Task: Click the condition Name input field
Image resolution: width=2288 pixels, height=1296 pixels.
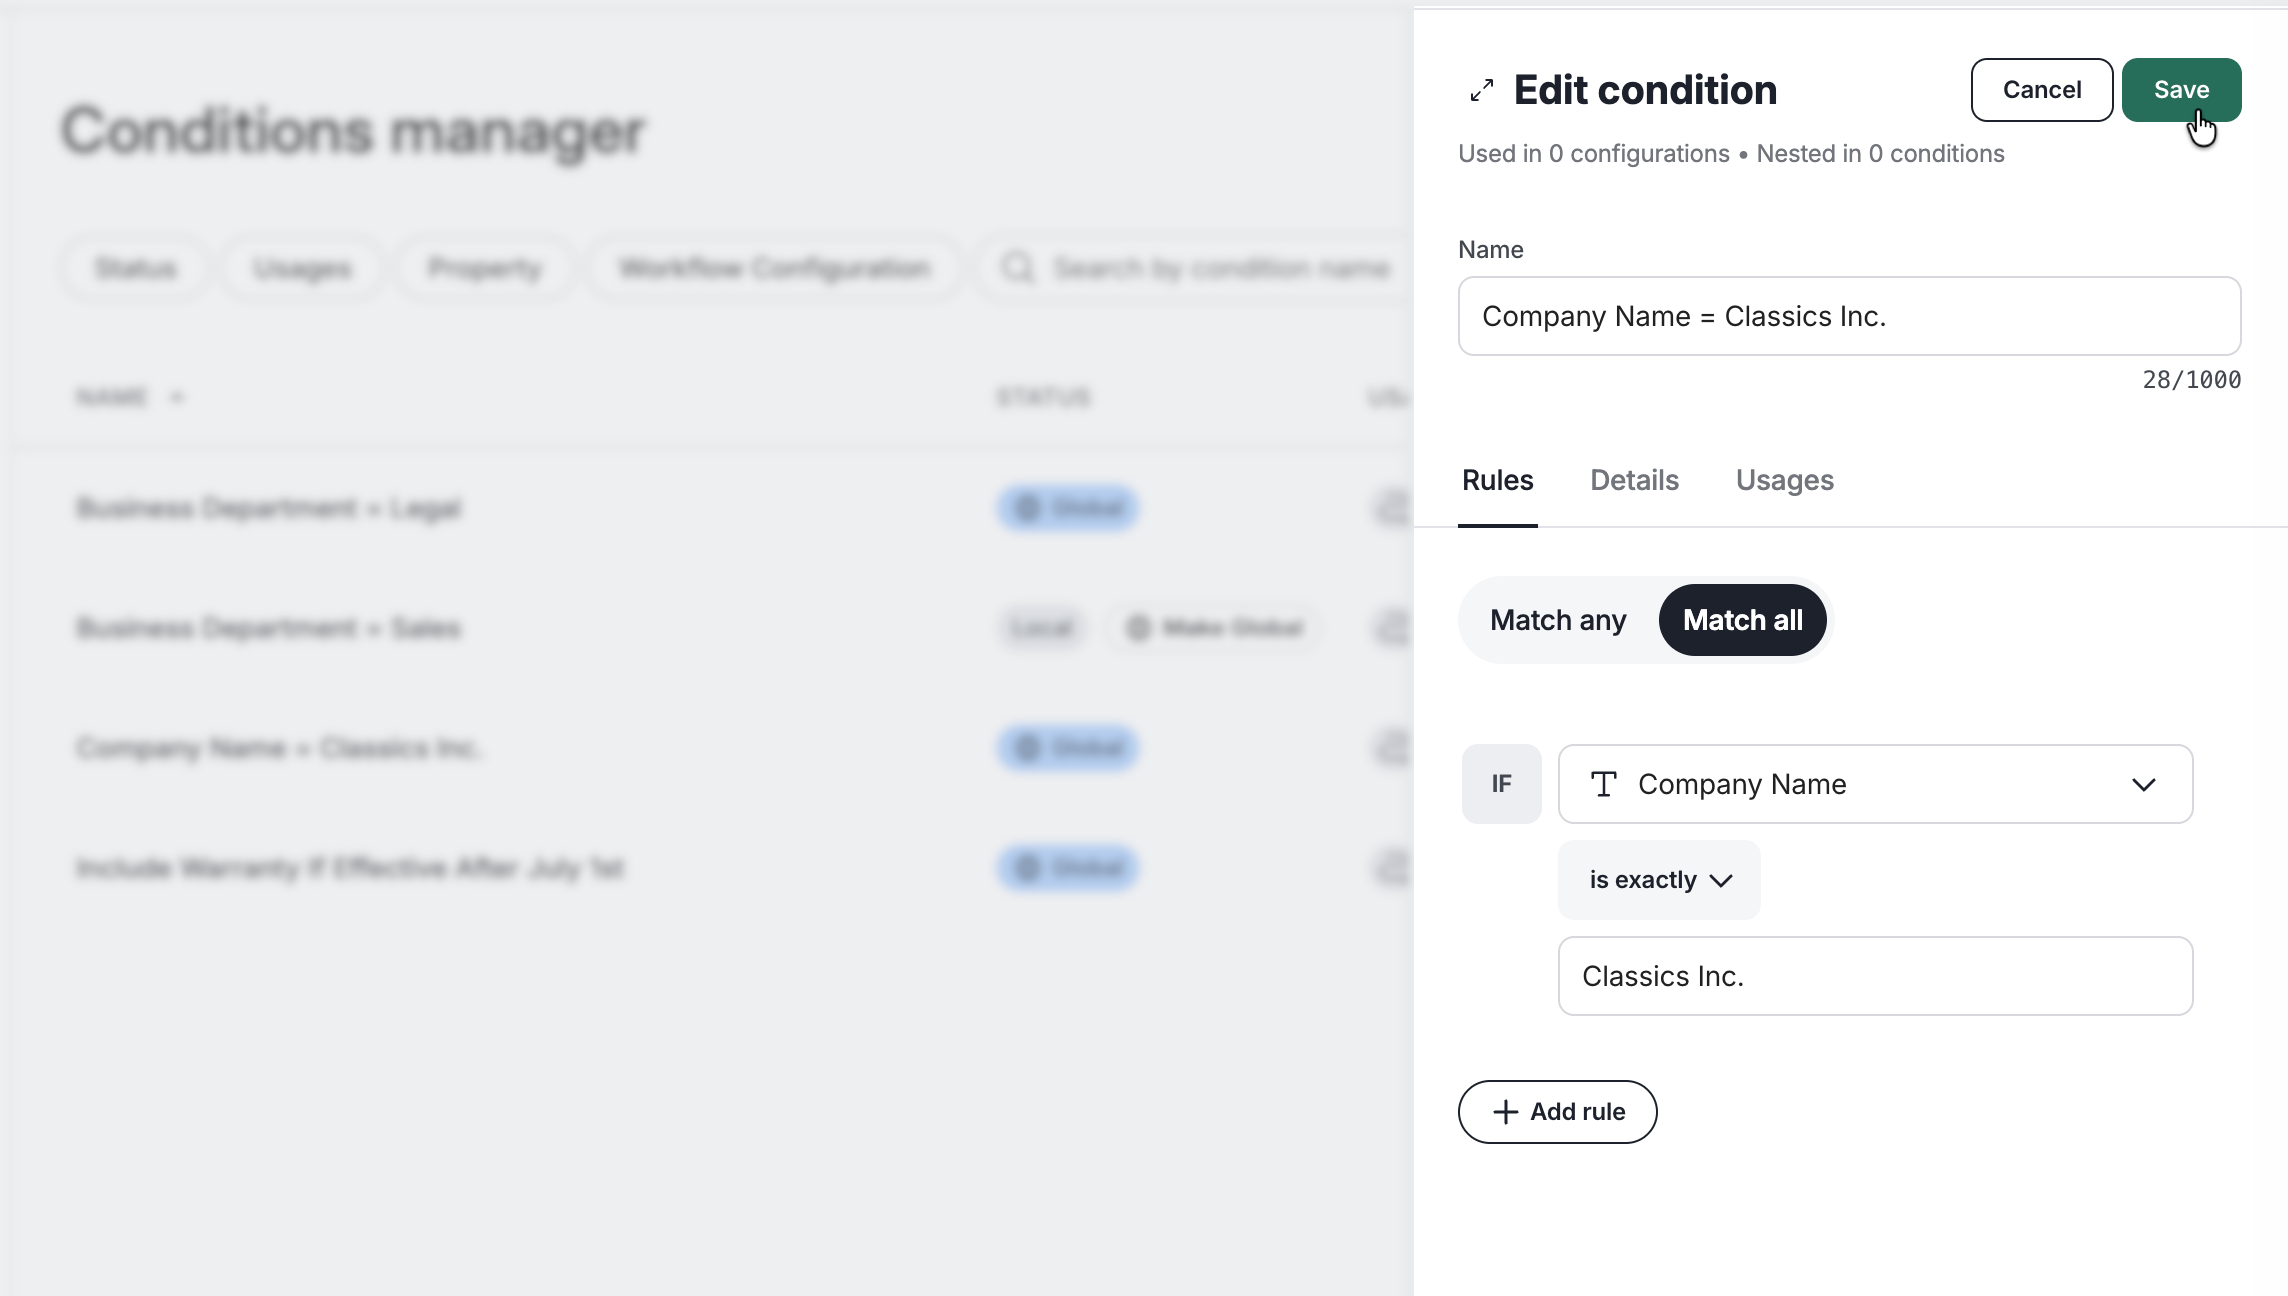Action: [x=1849, y=316]
